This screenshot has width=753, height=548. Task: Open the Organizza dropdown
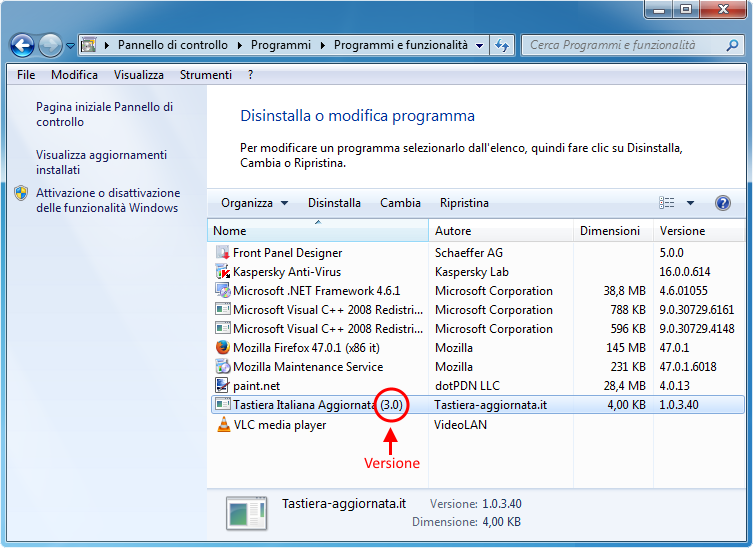pyautogui.click(x=255, y=203)
